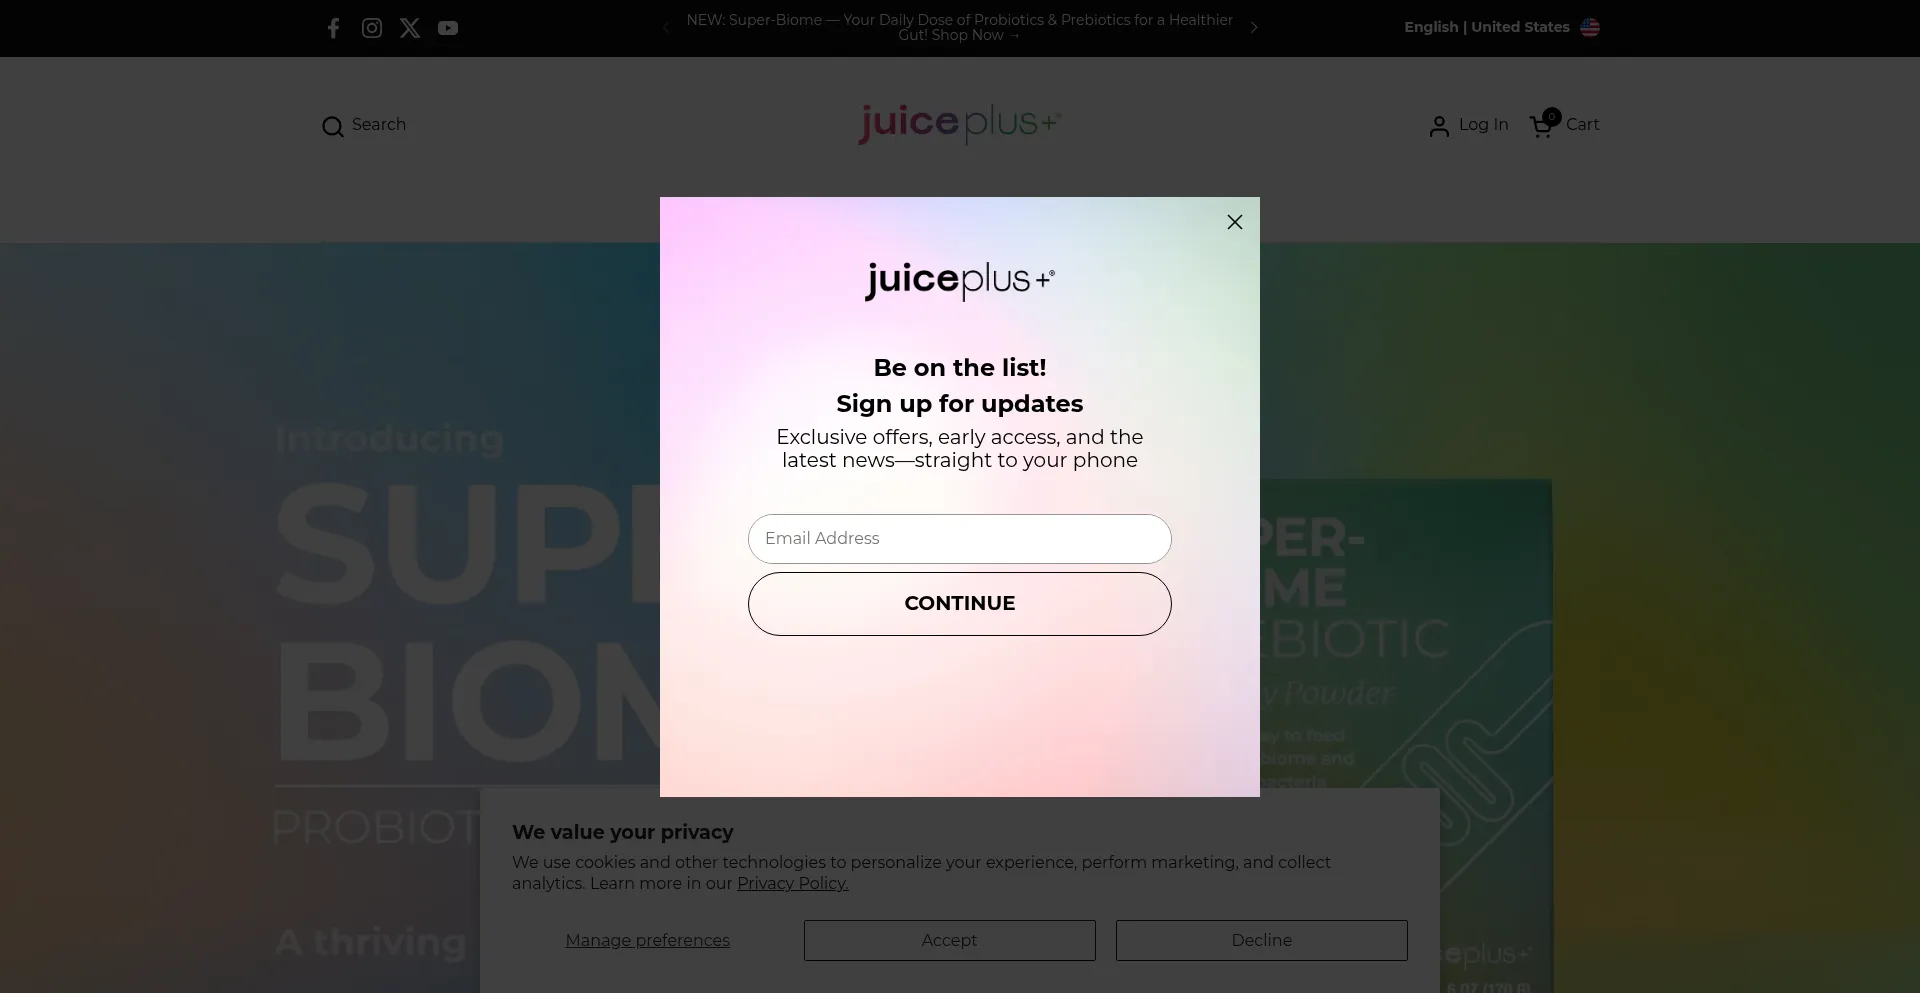Click the Email Address field

(x=959, y=539)
